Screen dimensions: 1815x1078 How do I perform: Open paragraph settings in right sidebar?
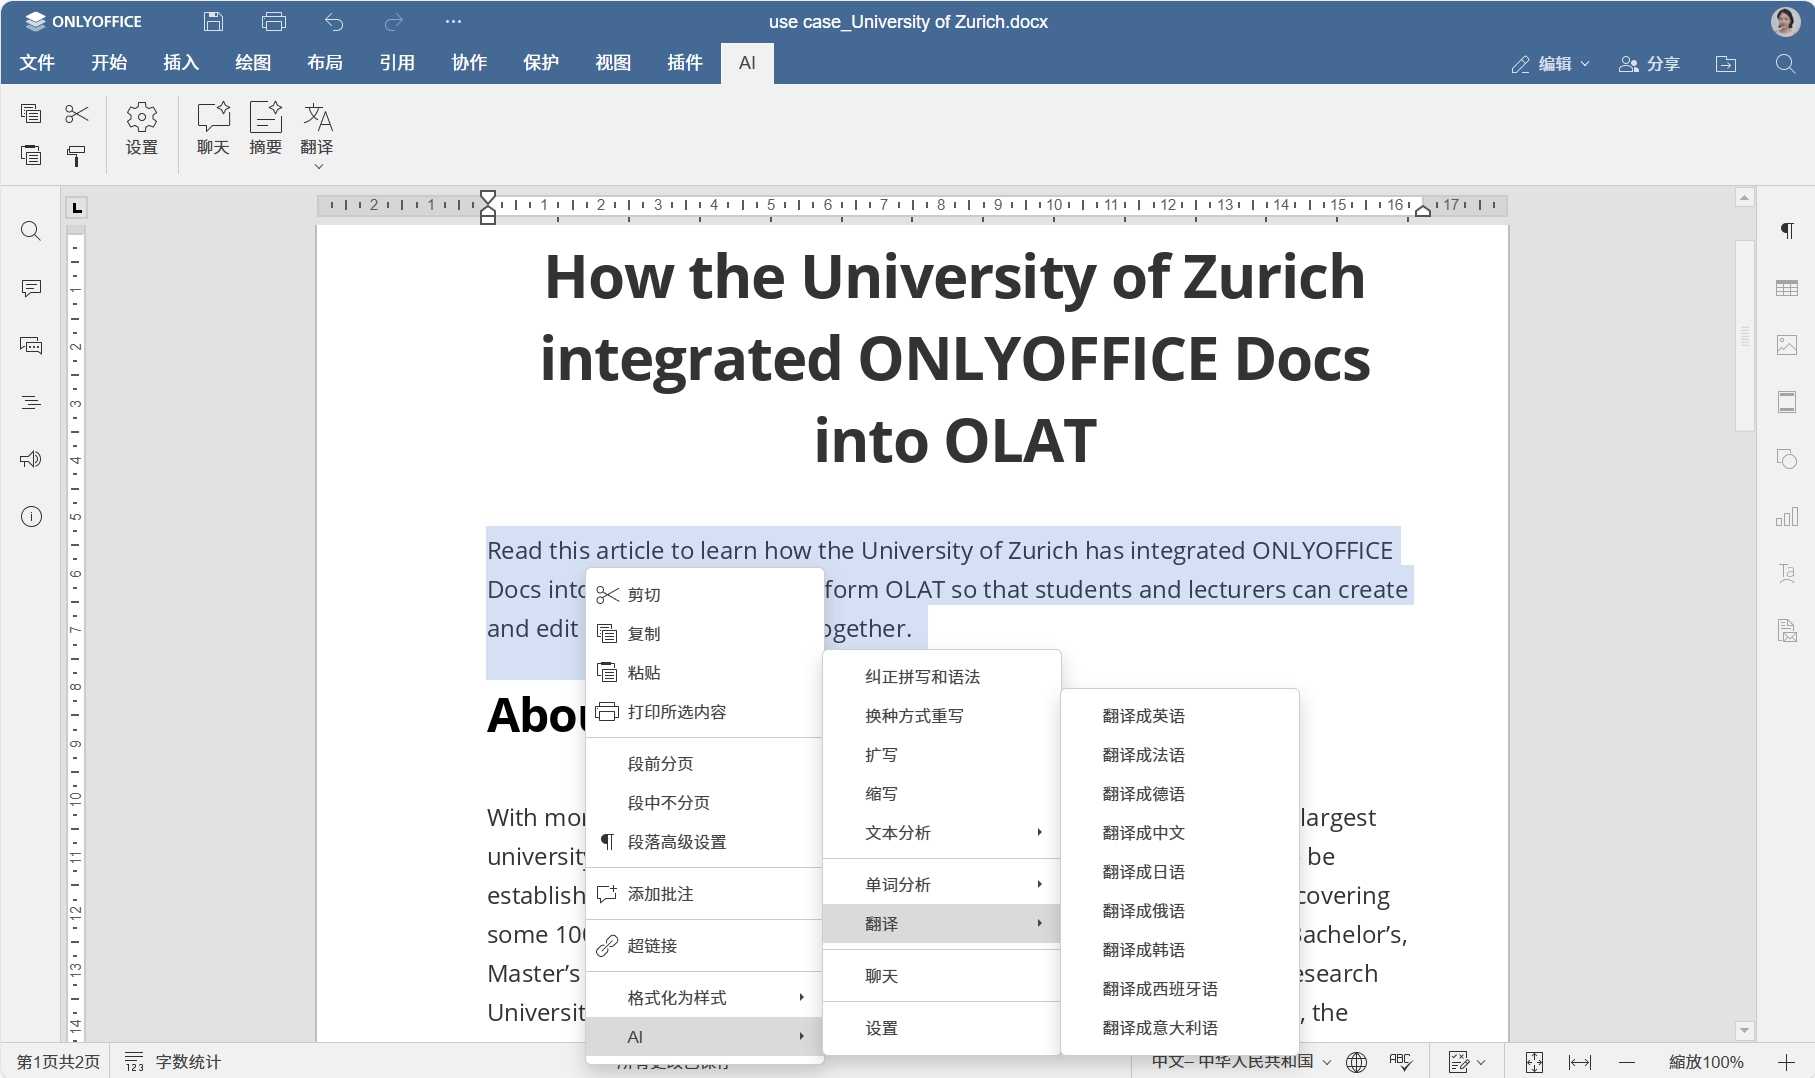coord(1787,231)
